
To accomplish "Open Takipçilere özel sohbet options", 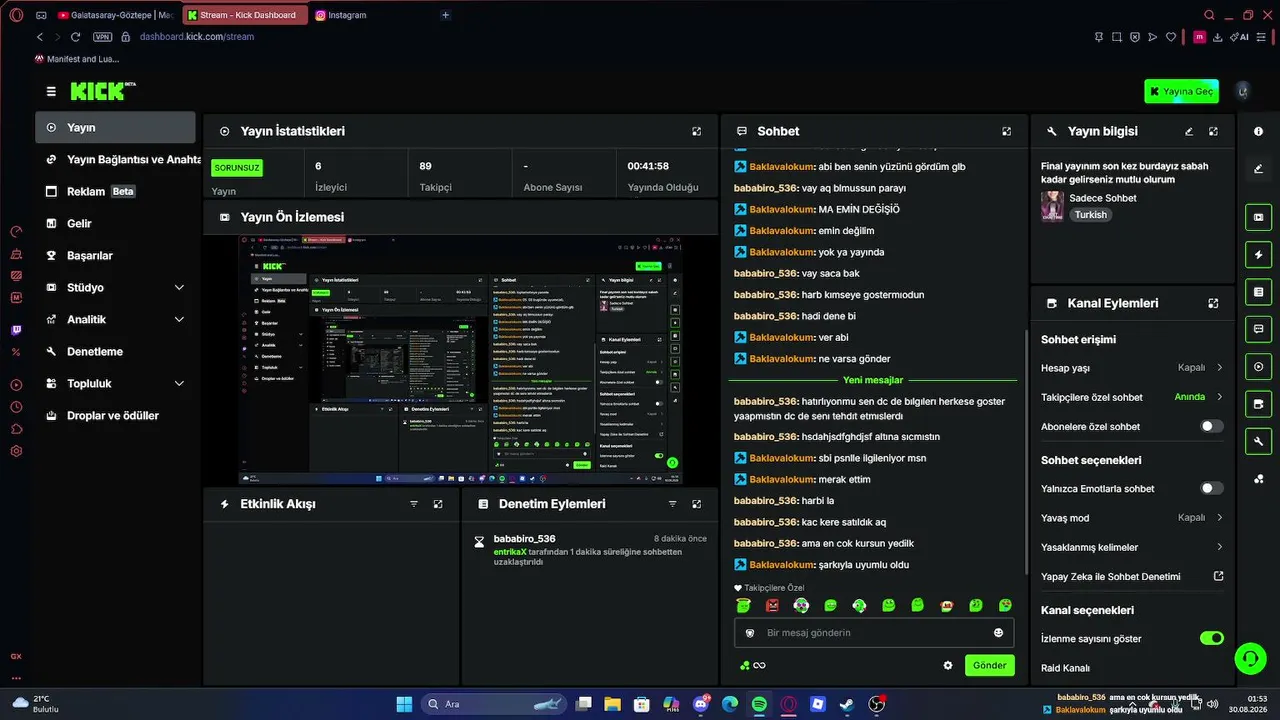I will tap(1132, 397).
